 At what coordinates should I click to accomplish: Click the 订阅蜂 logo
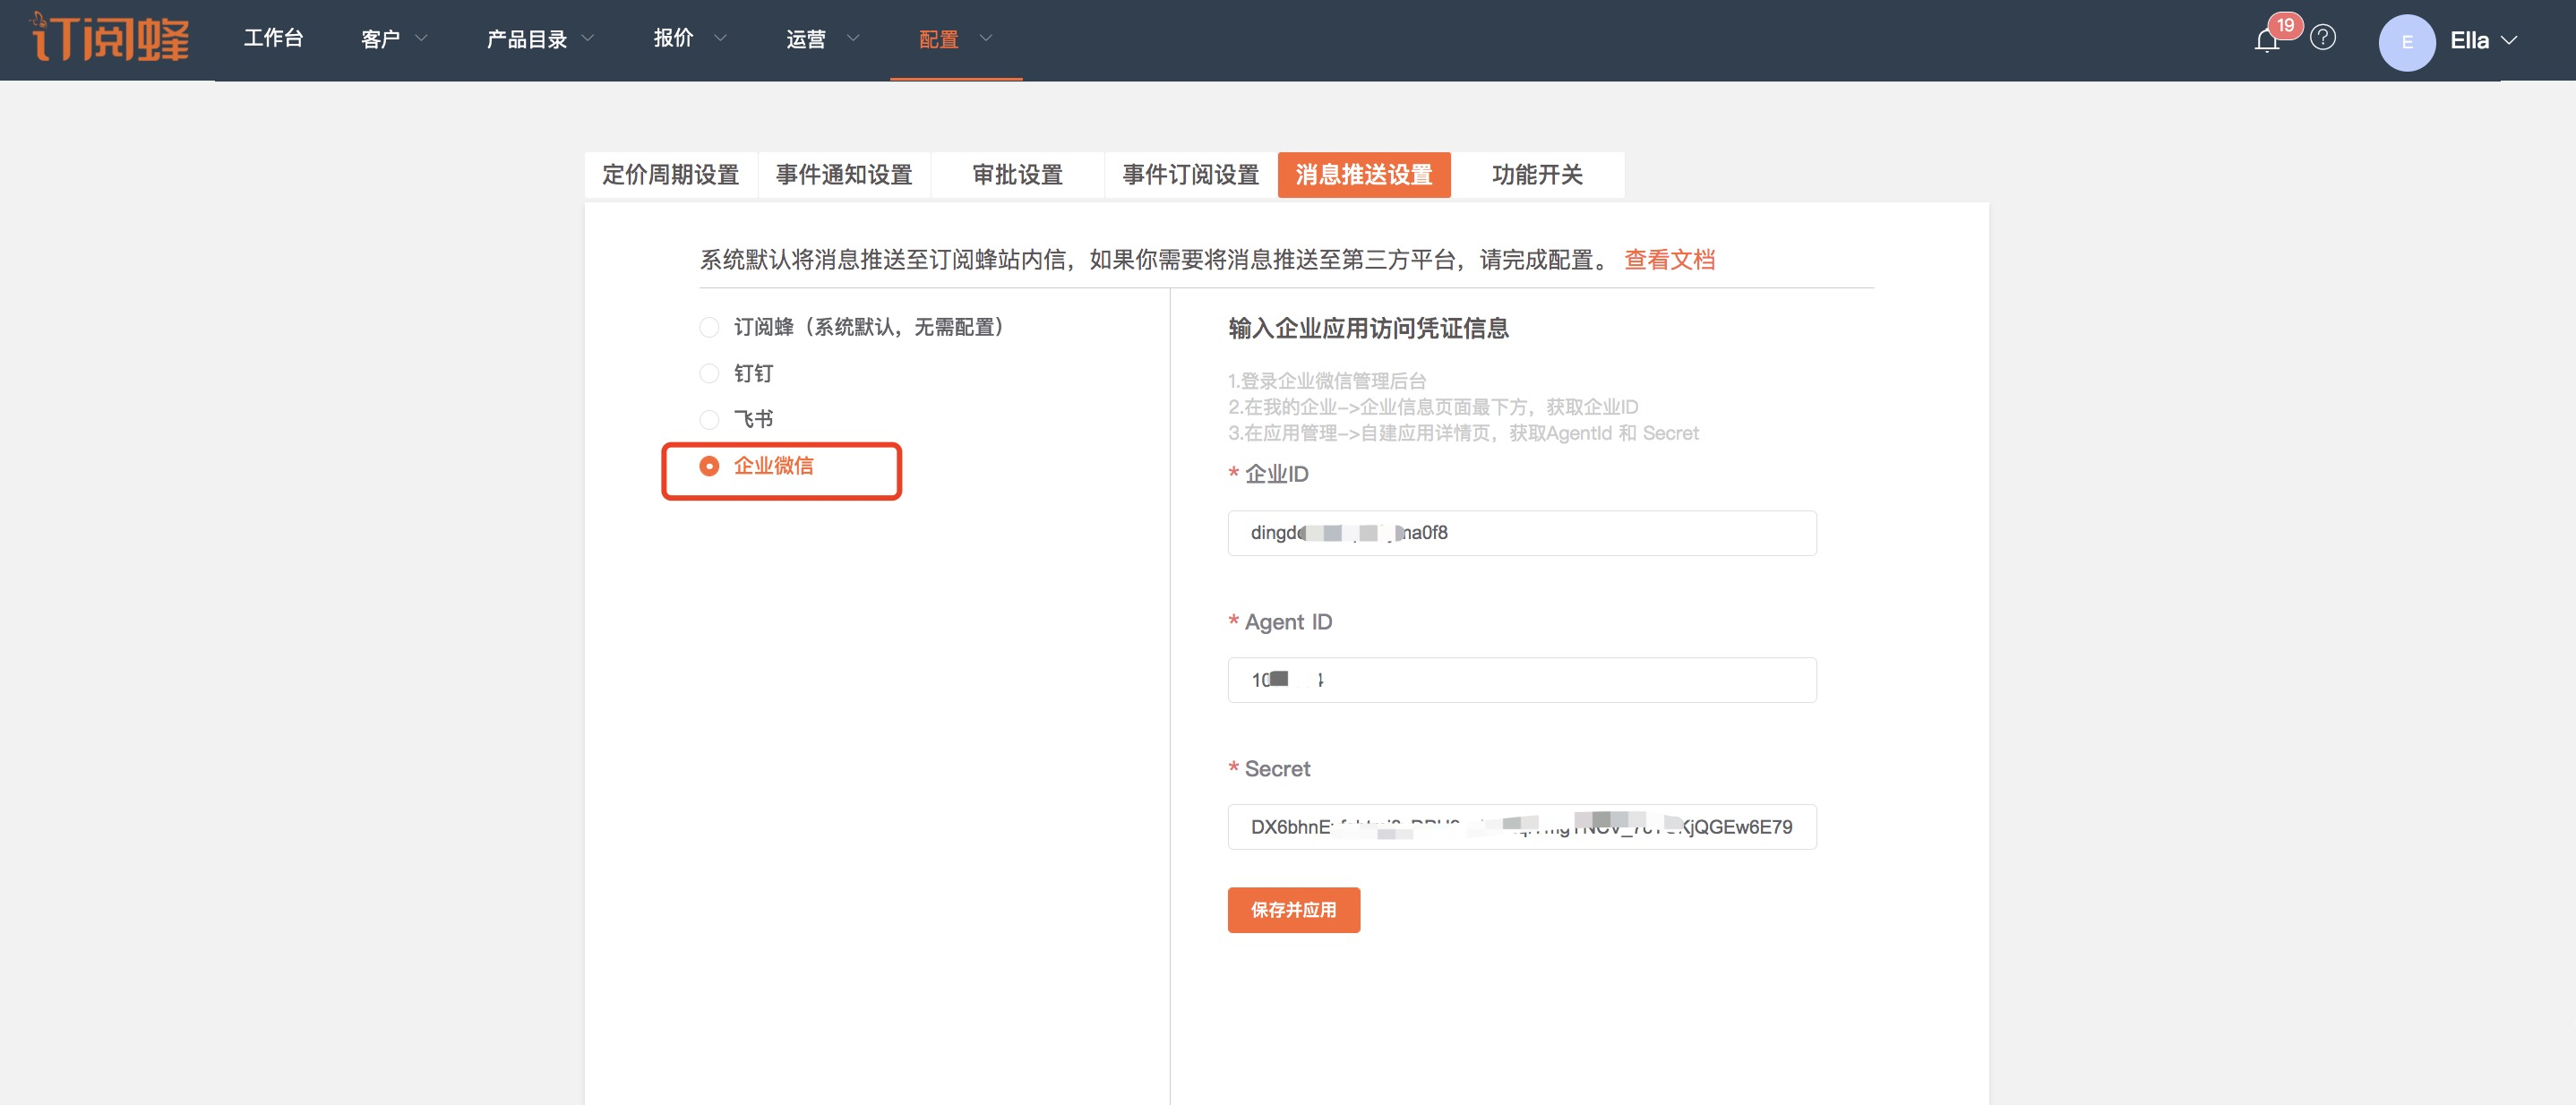tap(110, 38)
